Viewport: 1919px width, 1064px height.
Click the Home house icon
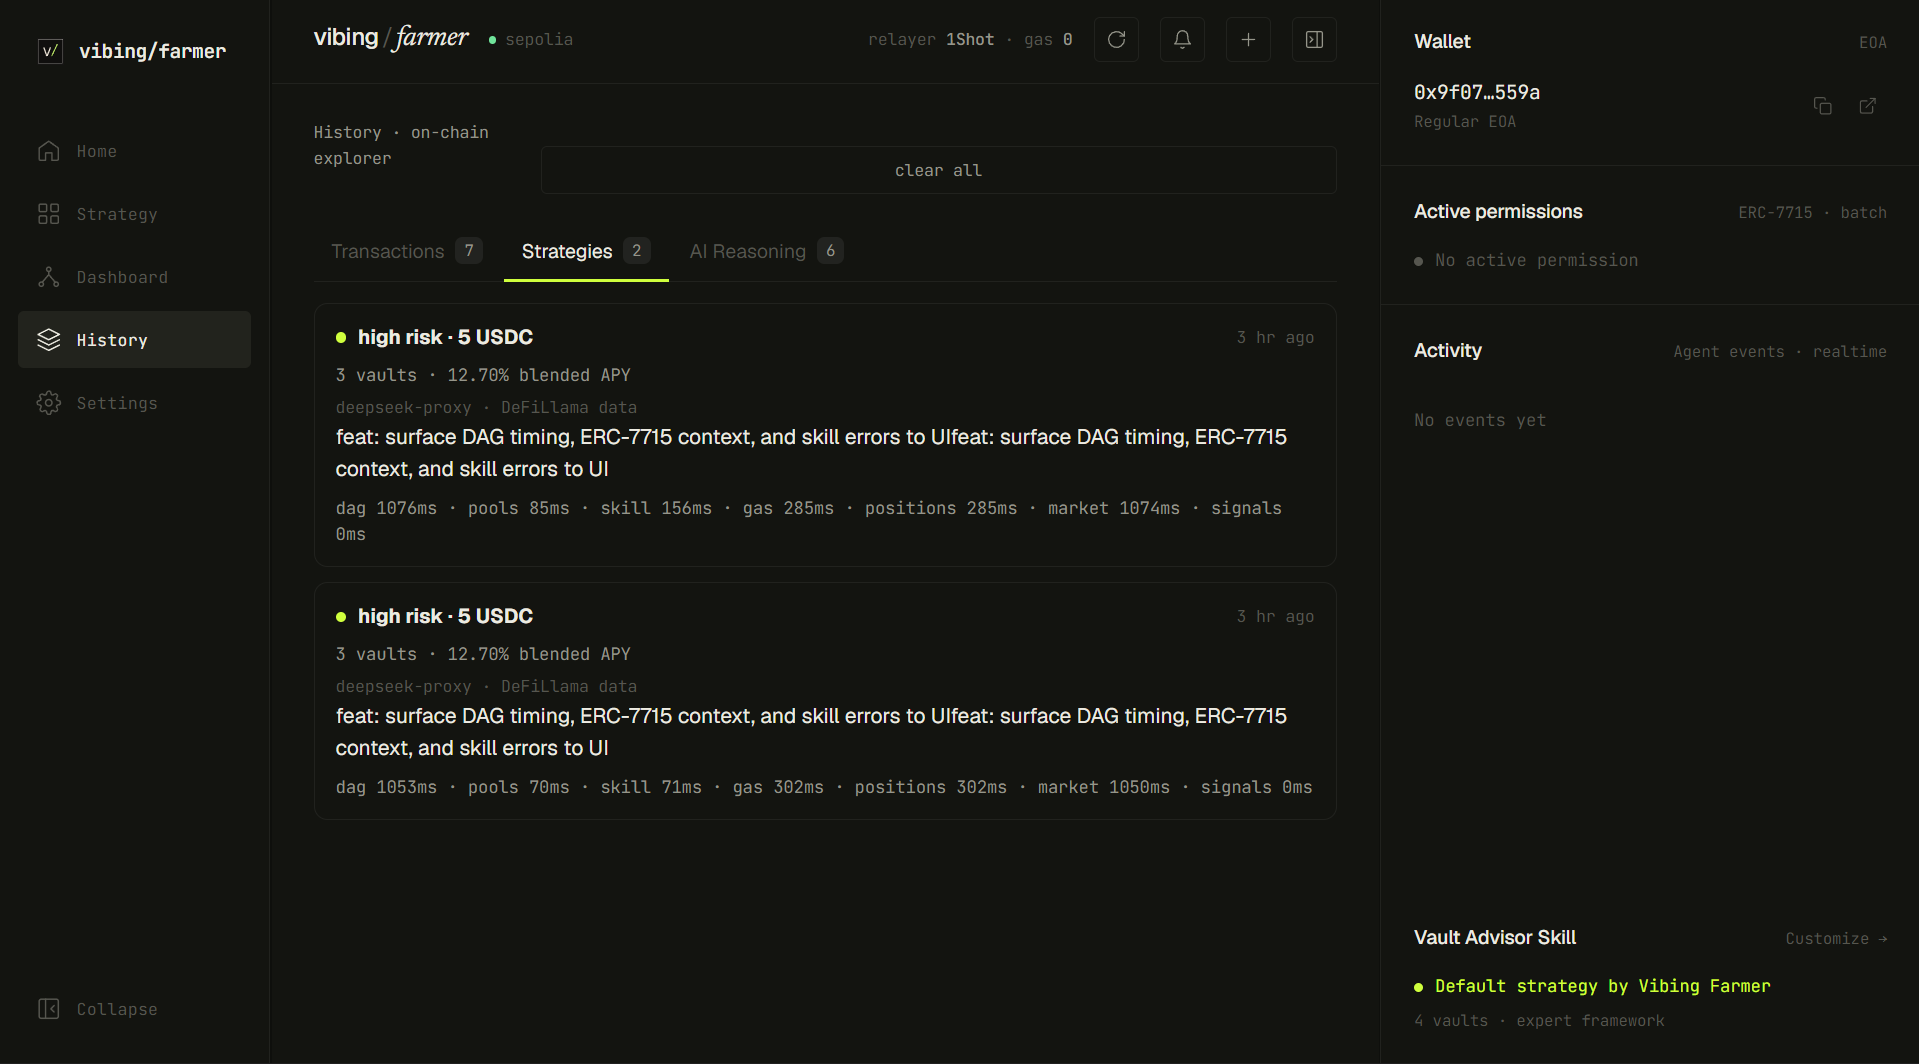point(49,151)
